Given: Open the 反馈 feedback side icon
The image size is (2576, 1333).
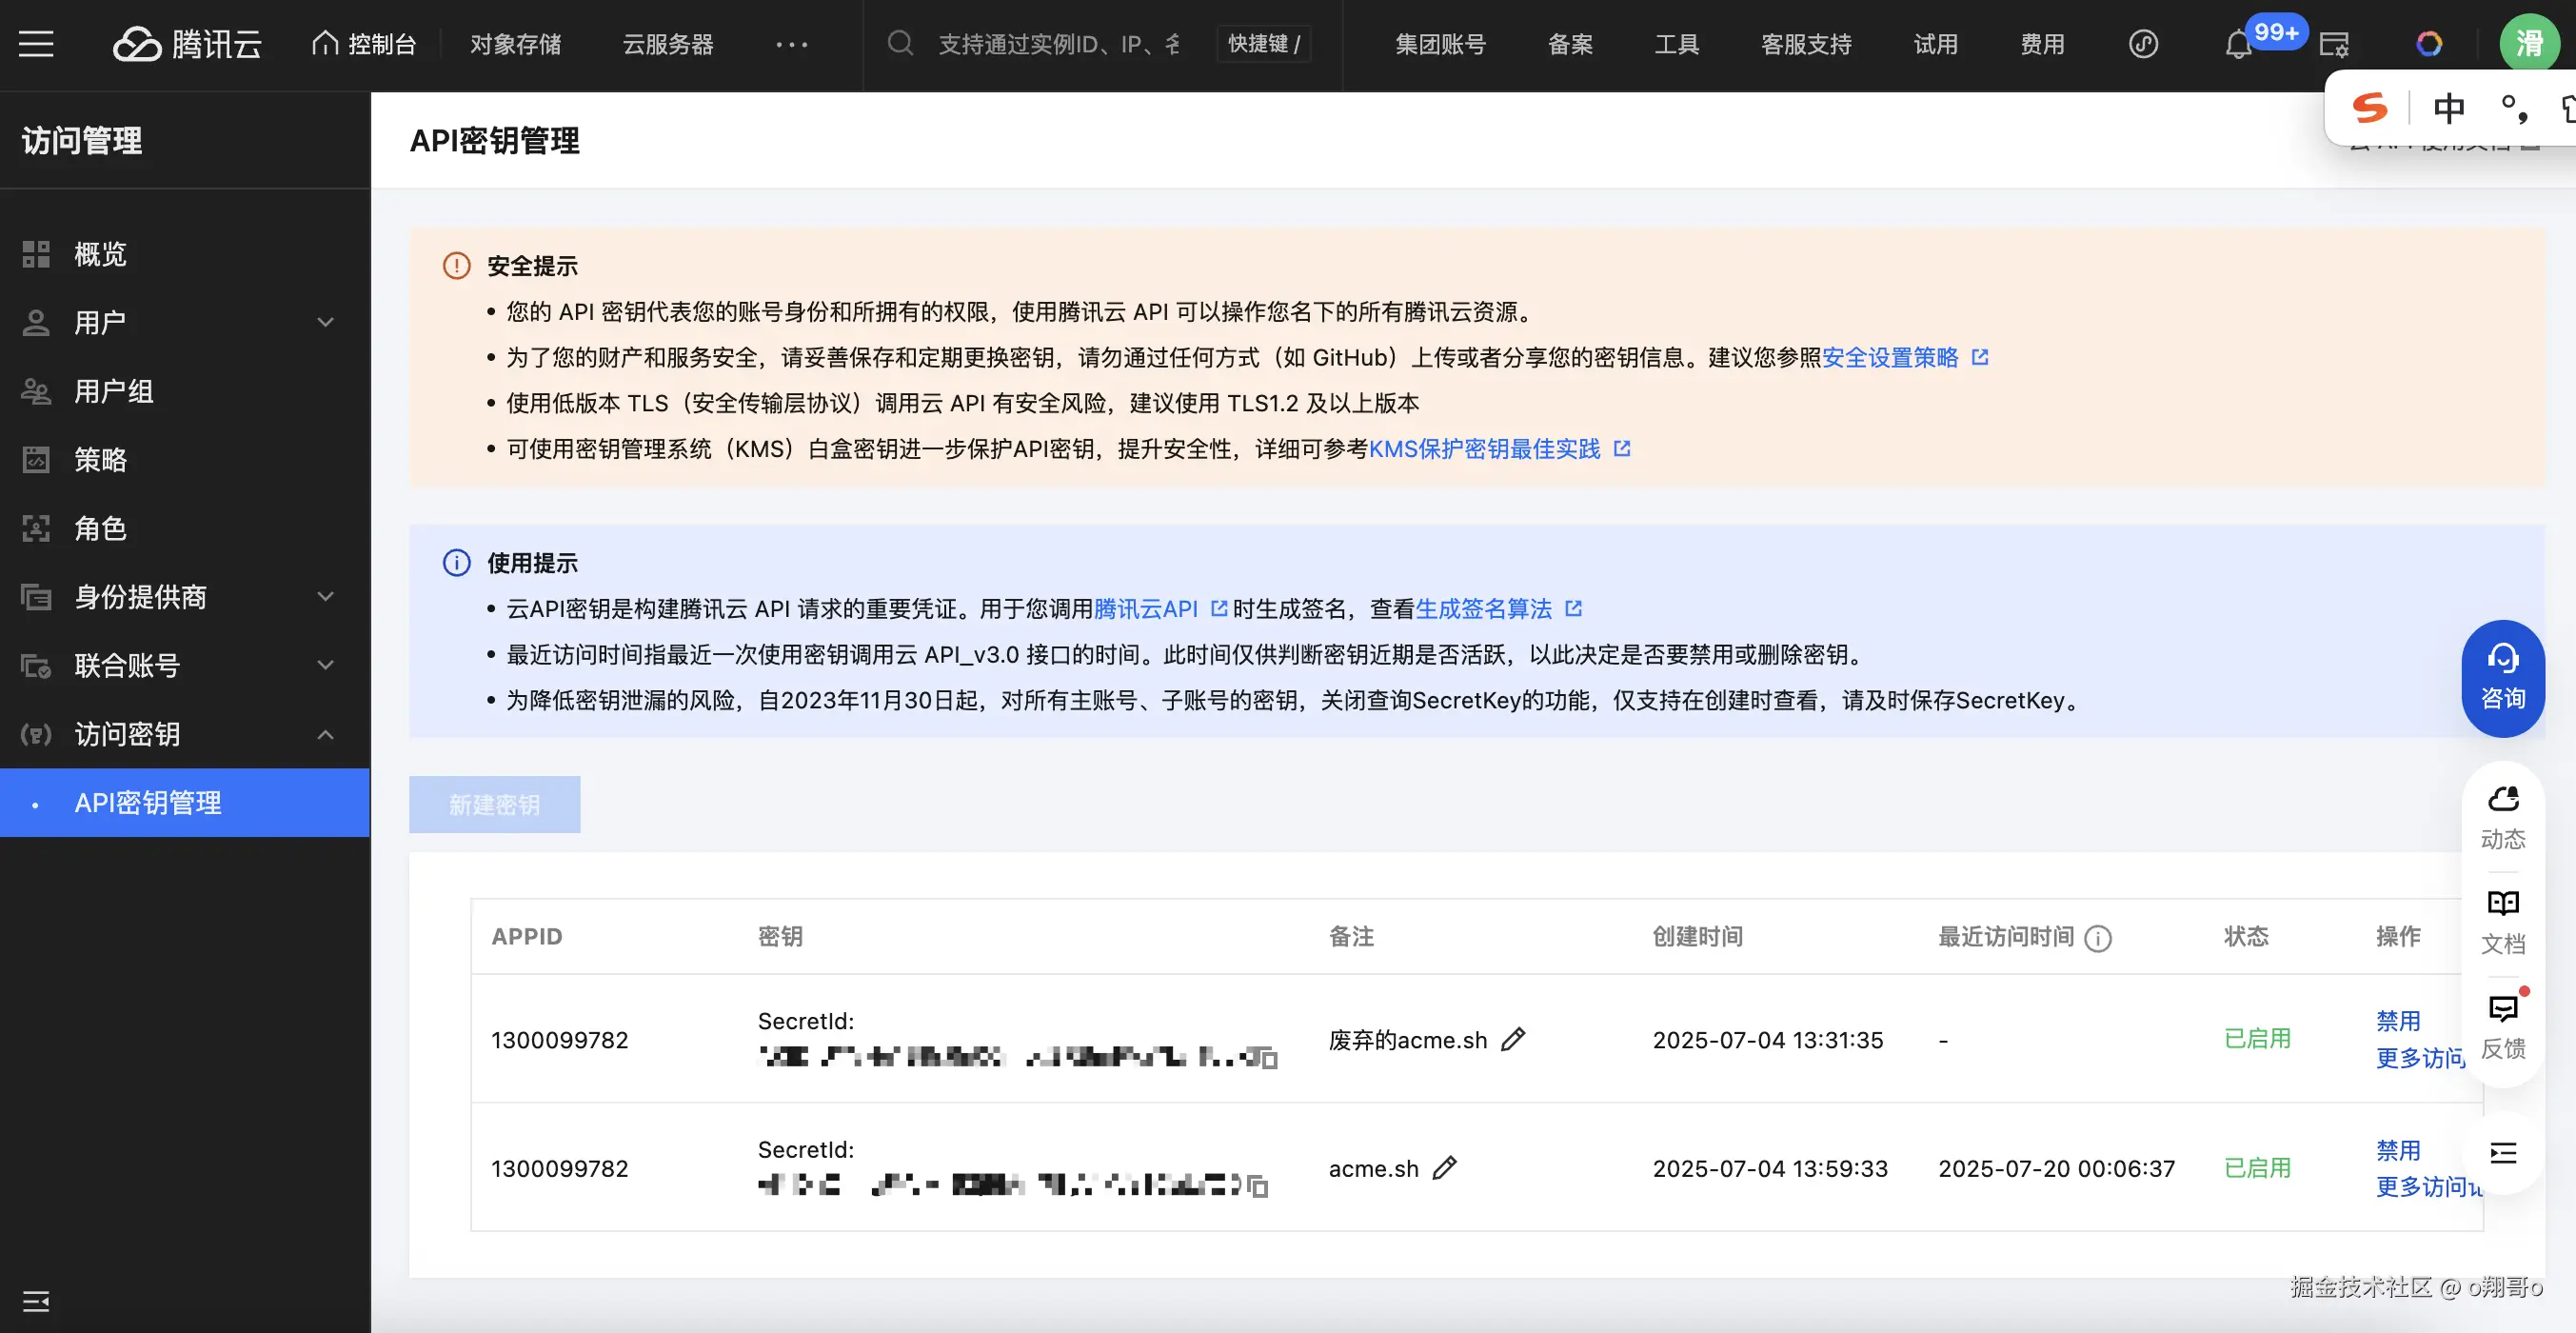Looking at the screenshot, I should (2502, 1026).
